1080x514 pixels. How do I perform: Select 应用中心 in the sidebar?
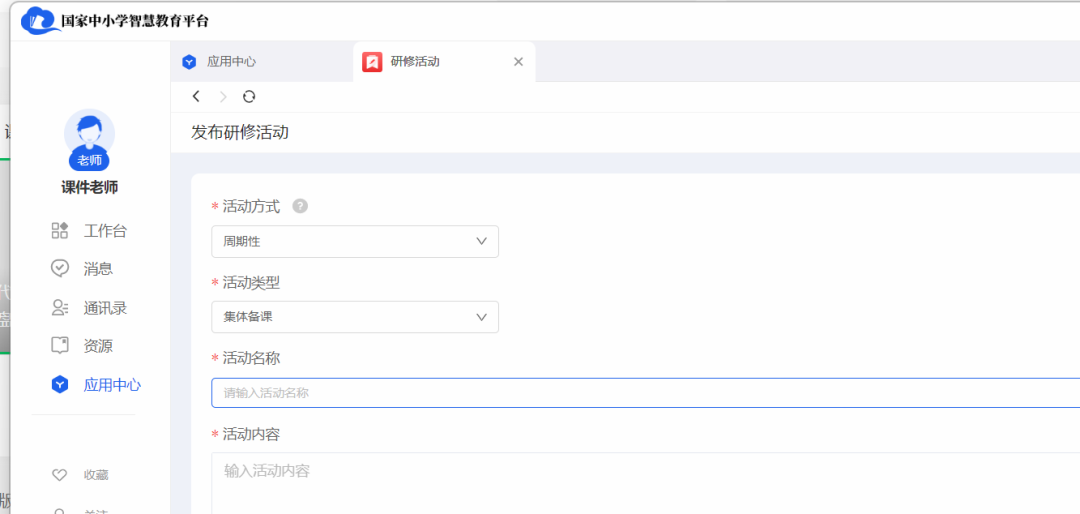click(111, 385)
